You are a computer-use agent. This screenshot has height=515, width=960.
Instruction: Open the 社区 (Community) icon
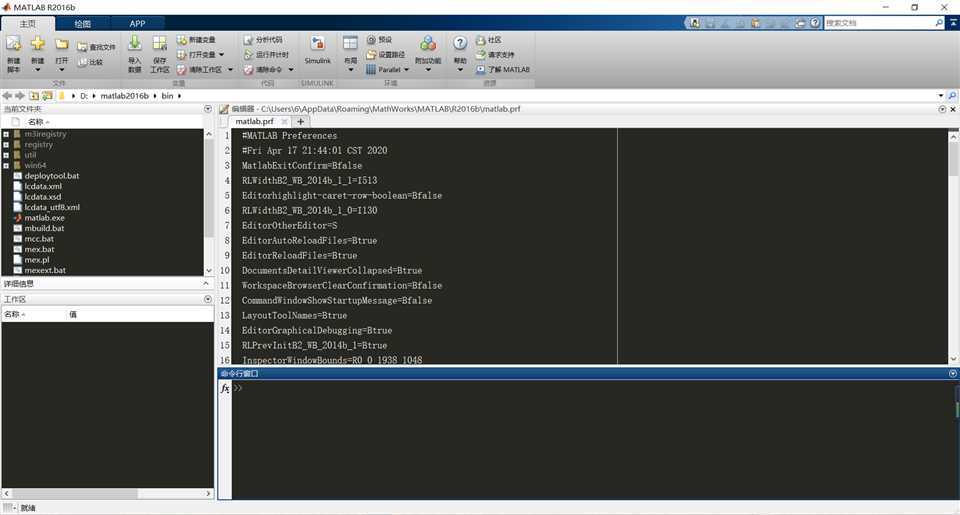[x=481, y=40]
